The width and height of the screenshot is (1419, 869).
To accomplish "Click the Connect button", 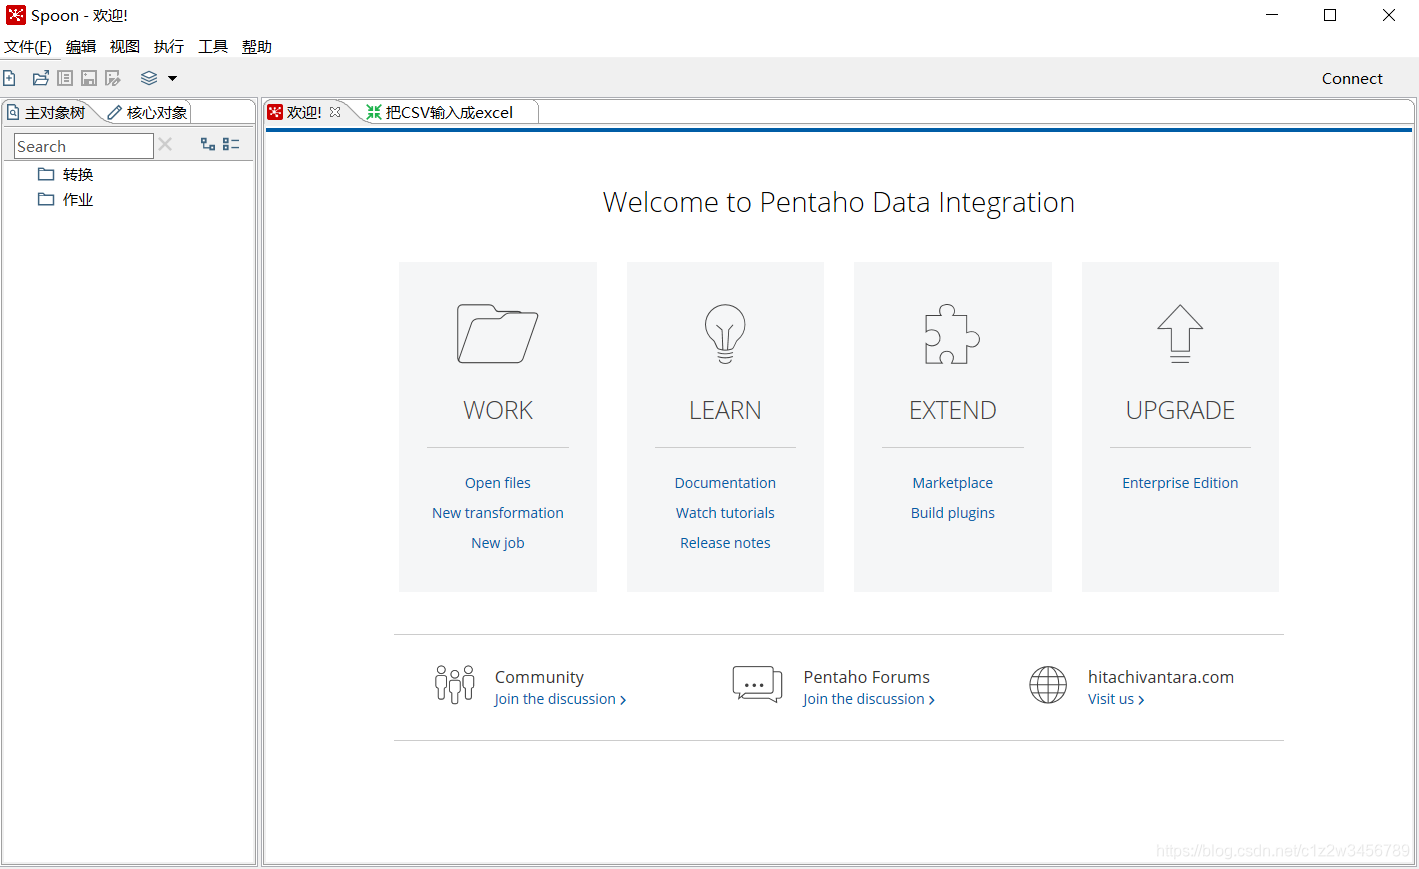I will pos(1352,78).
